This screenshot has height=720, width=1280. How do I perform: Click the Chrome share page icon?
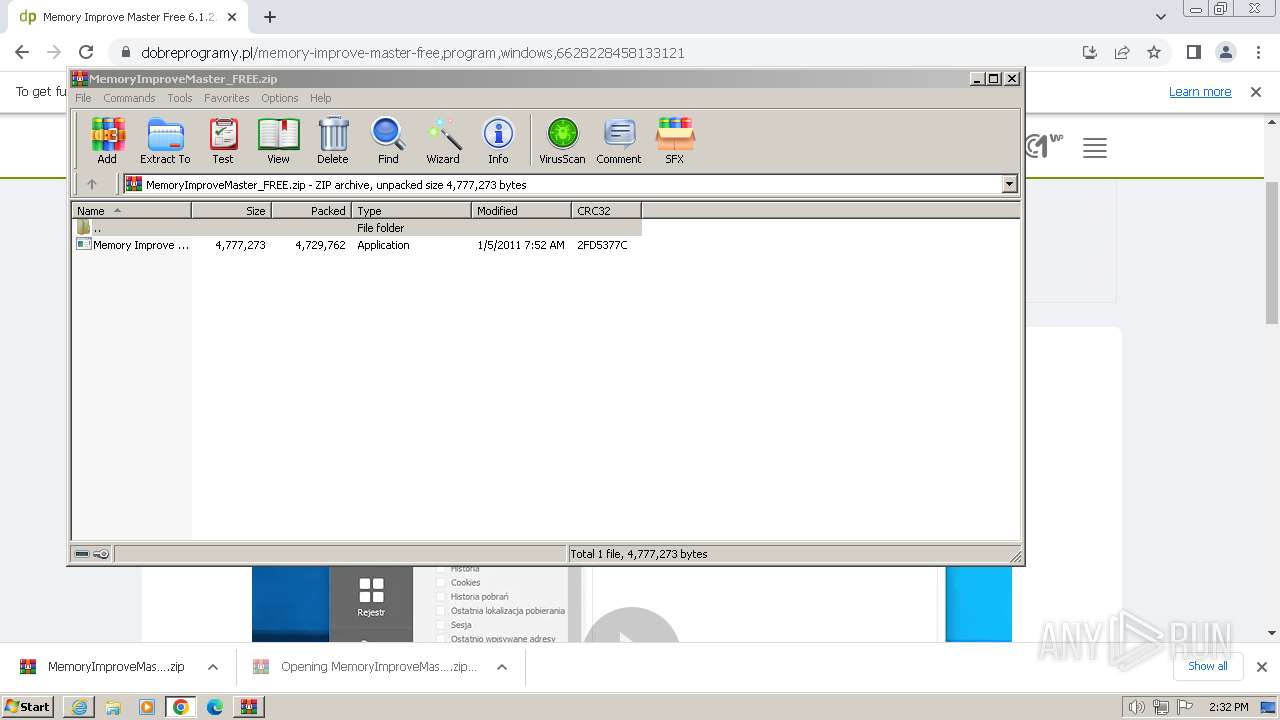pyautogui.click(x=1122, y=52)
